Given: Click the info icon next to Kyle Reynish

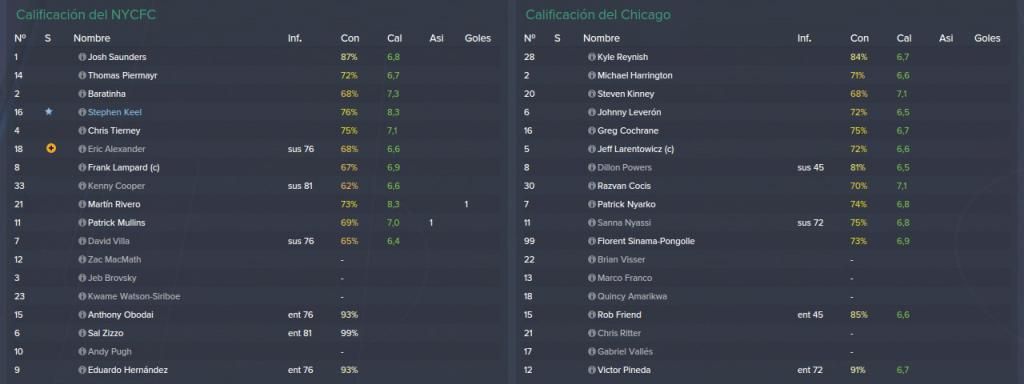Looking at the screenshot, I should pyautogui.click(x=592, y=57).
